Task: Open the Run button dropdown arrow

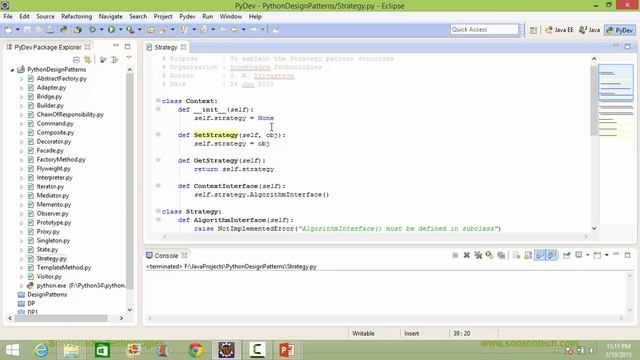Action: 120,29
